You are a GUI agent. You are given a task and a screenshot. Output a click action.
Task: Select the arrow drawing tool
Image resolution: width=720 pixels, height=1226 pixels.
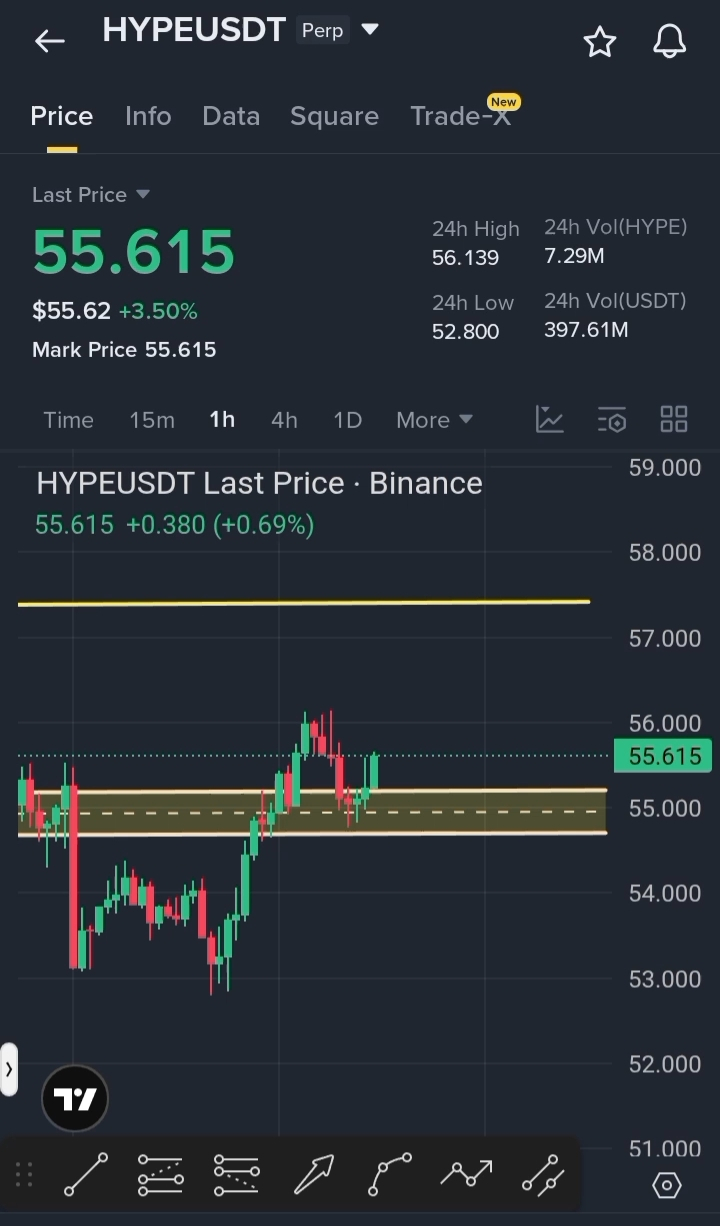(x=313, y=1174)
